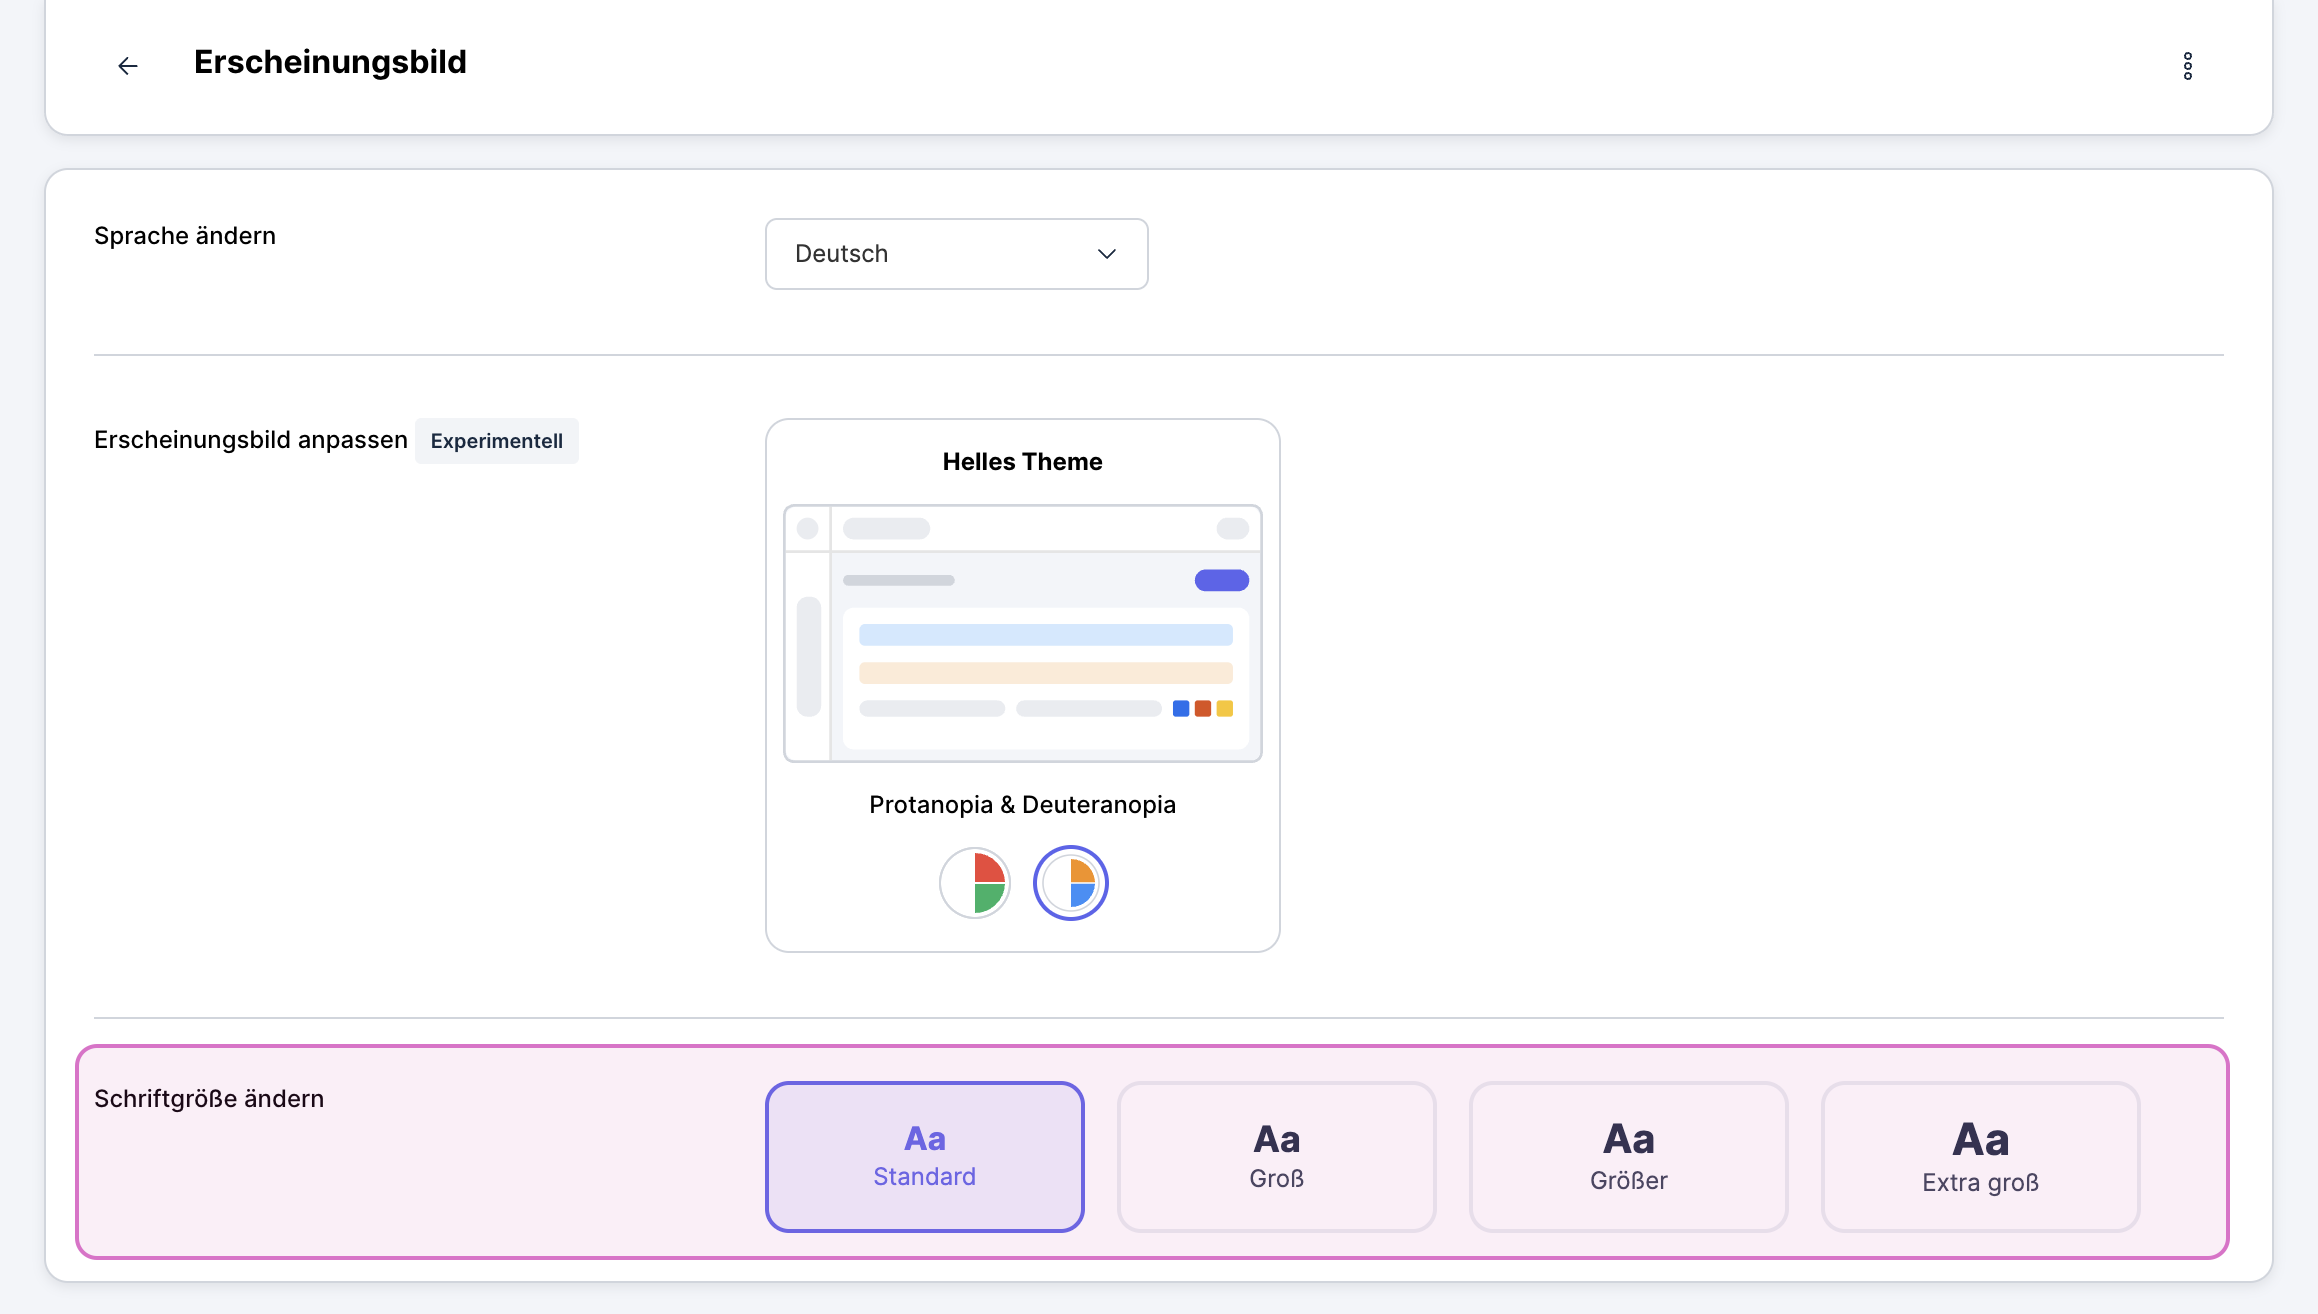The image size is (2318, 1314).
Task: Click the colored squares in theme preview
Action: tap(1202, 709)
